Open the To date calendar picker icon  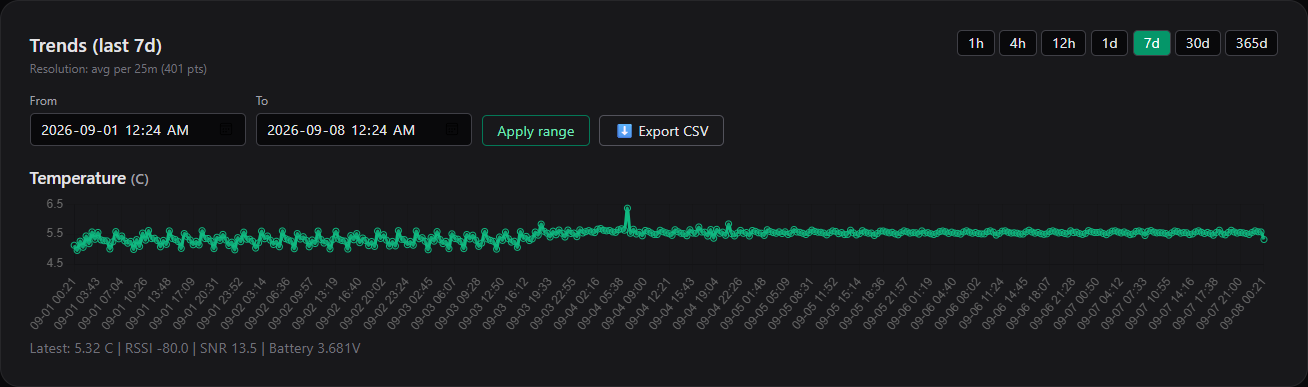click(x=452, y=130)
